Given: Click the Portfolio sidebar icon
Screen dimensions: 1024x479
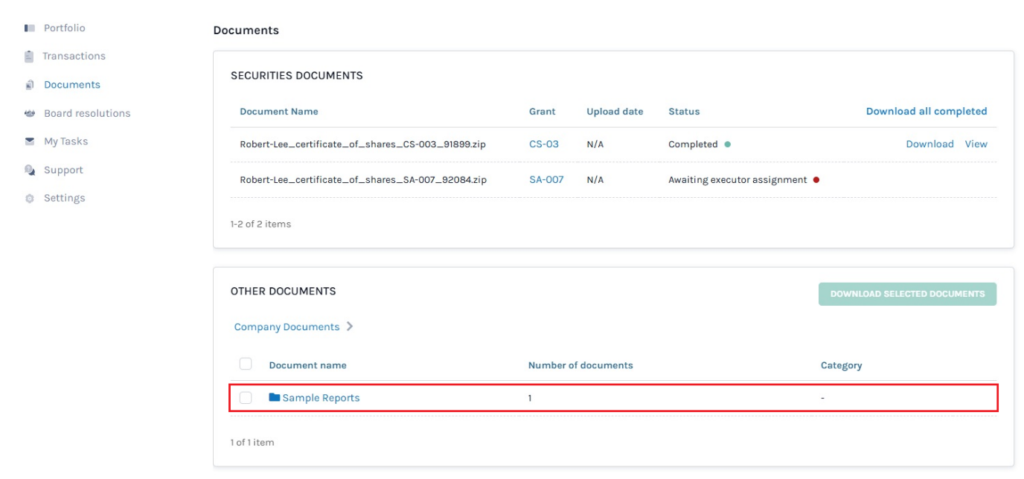Looking at the screenshot, I should tap(30, 28).
